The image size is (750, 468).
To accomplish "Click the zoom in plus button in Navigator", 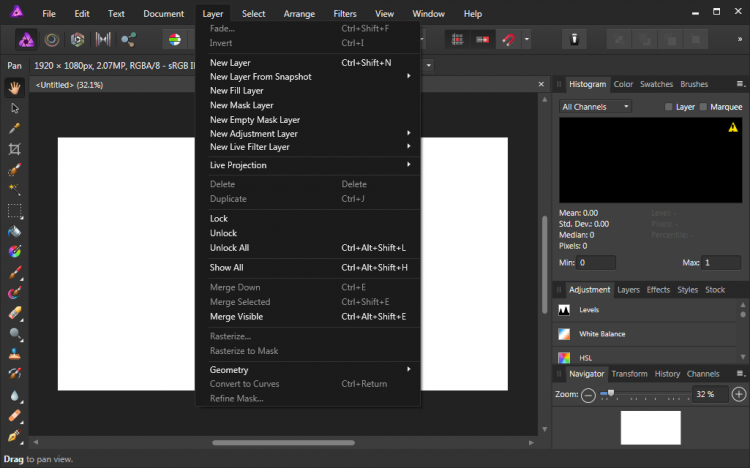I will [738, 395].
